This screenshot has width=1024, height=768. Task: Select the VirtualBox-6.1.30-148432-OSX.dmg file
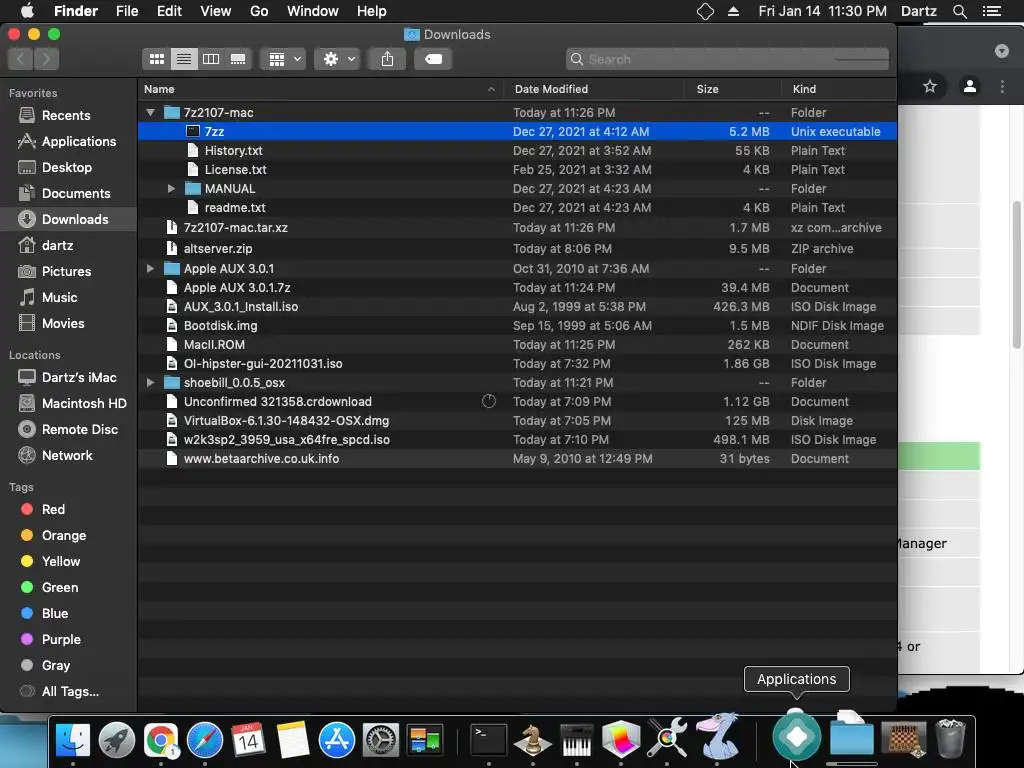pos(517,421)
